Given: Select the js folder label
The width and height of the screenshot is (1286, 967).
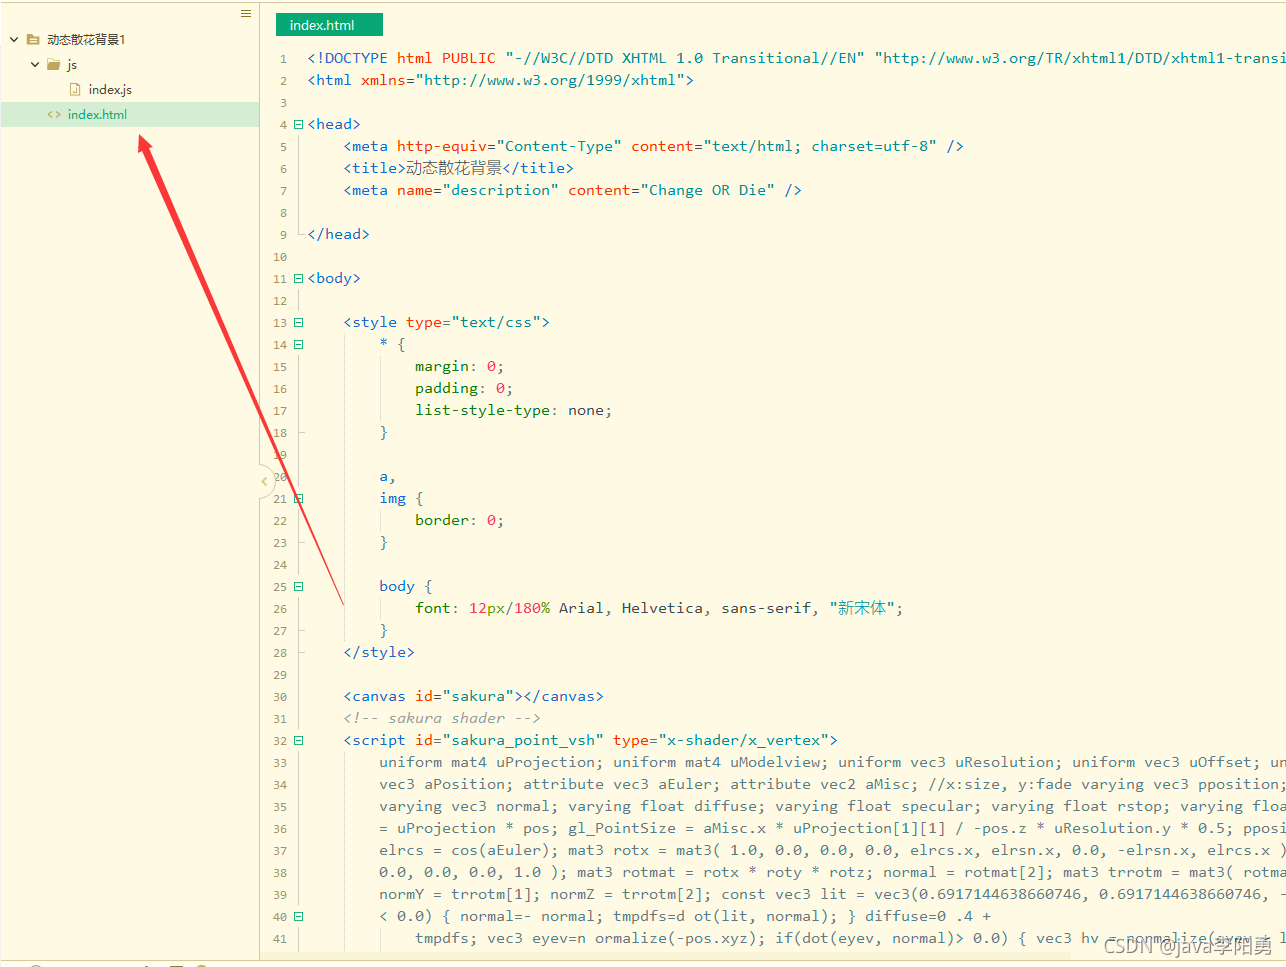Looking at the screenshot, I should [72, 65].
